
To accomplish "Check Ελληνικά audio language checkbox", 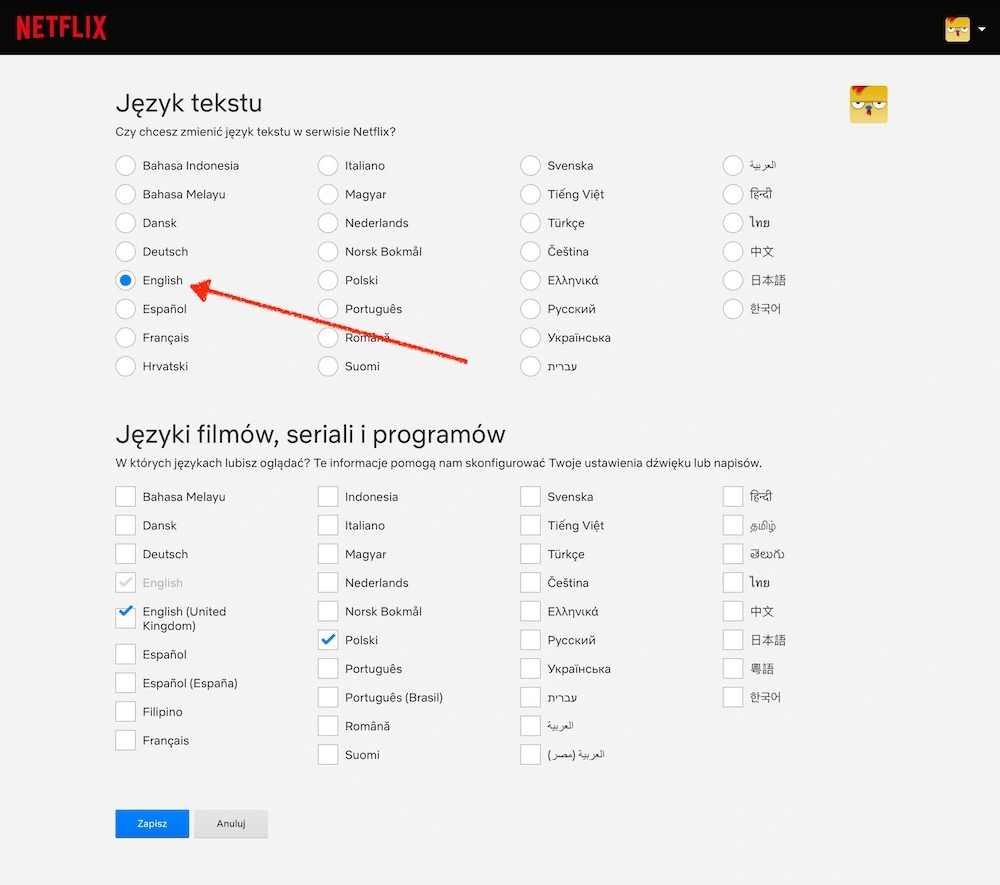I will point(530,611).
